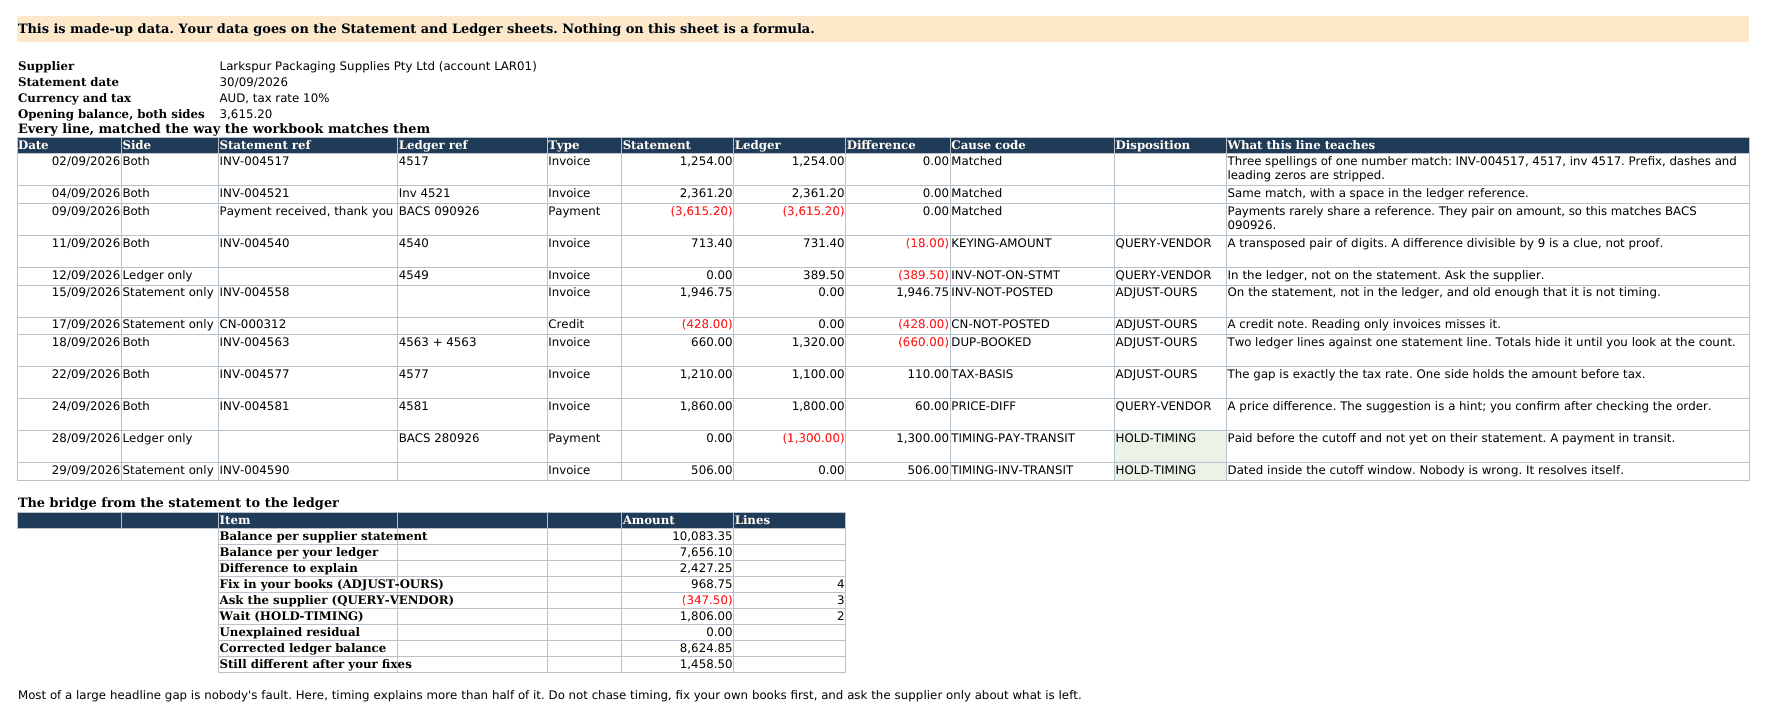Image resolution: width=1766 pixels, height=718 pixels.
Task: Click the 'Unexplained residual' label
Action: coord(289,632)
